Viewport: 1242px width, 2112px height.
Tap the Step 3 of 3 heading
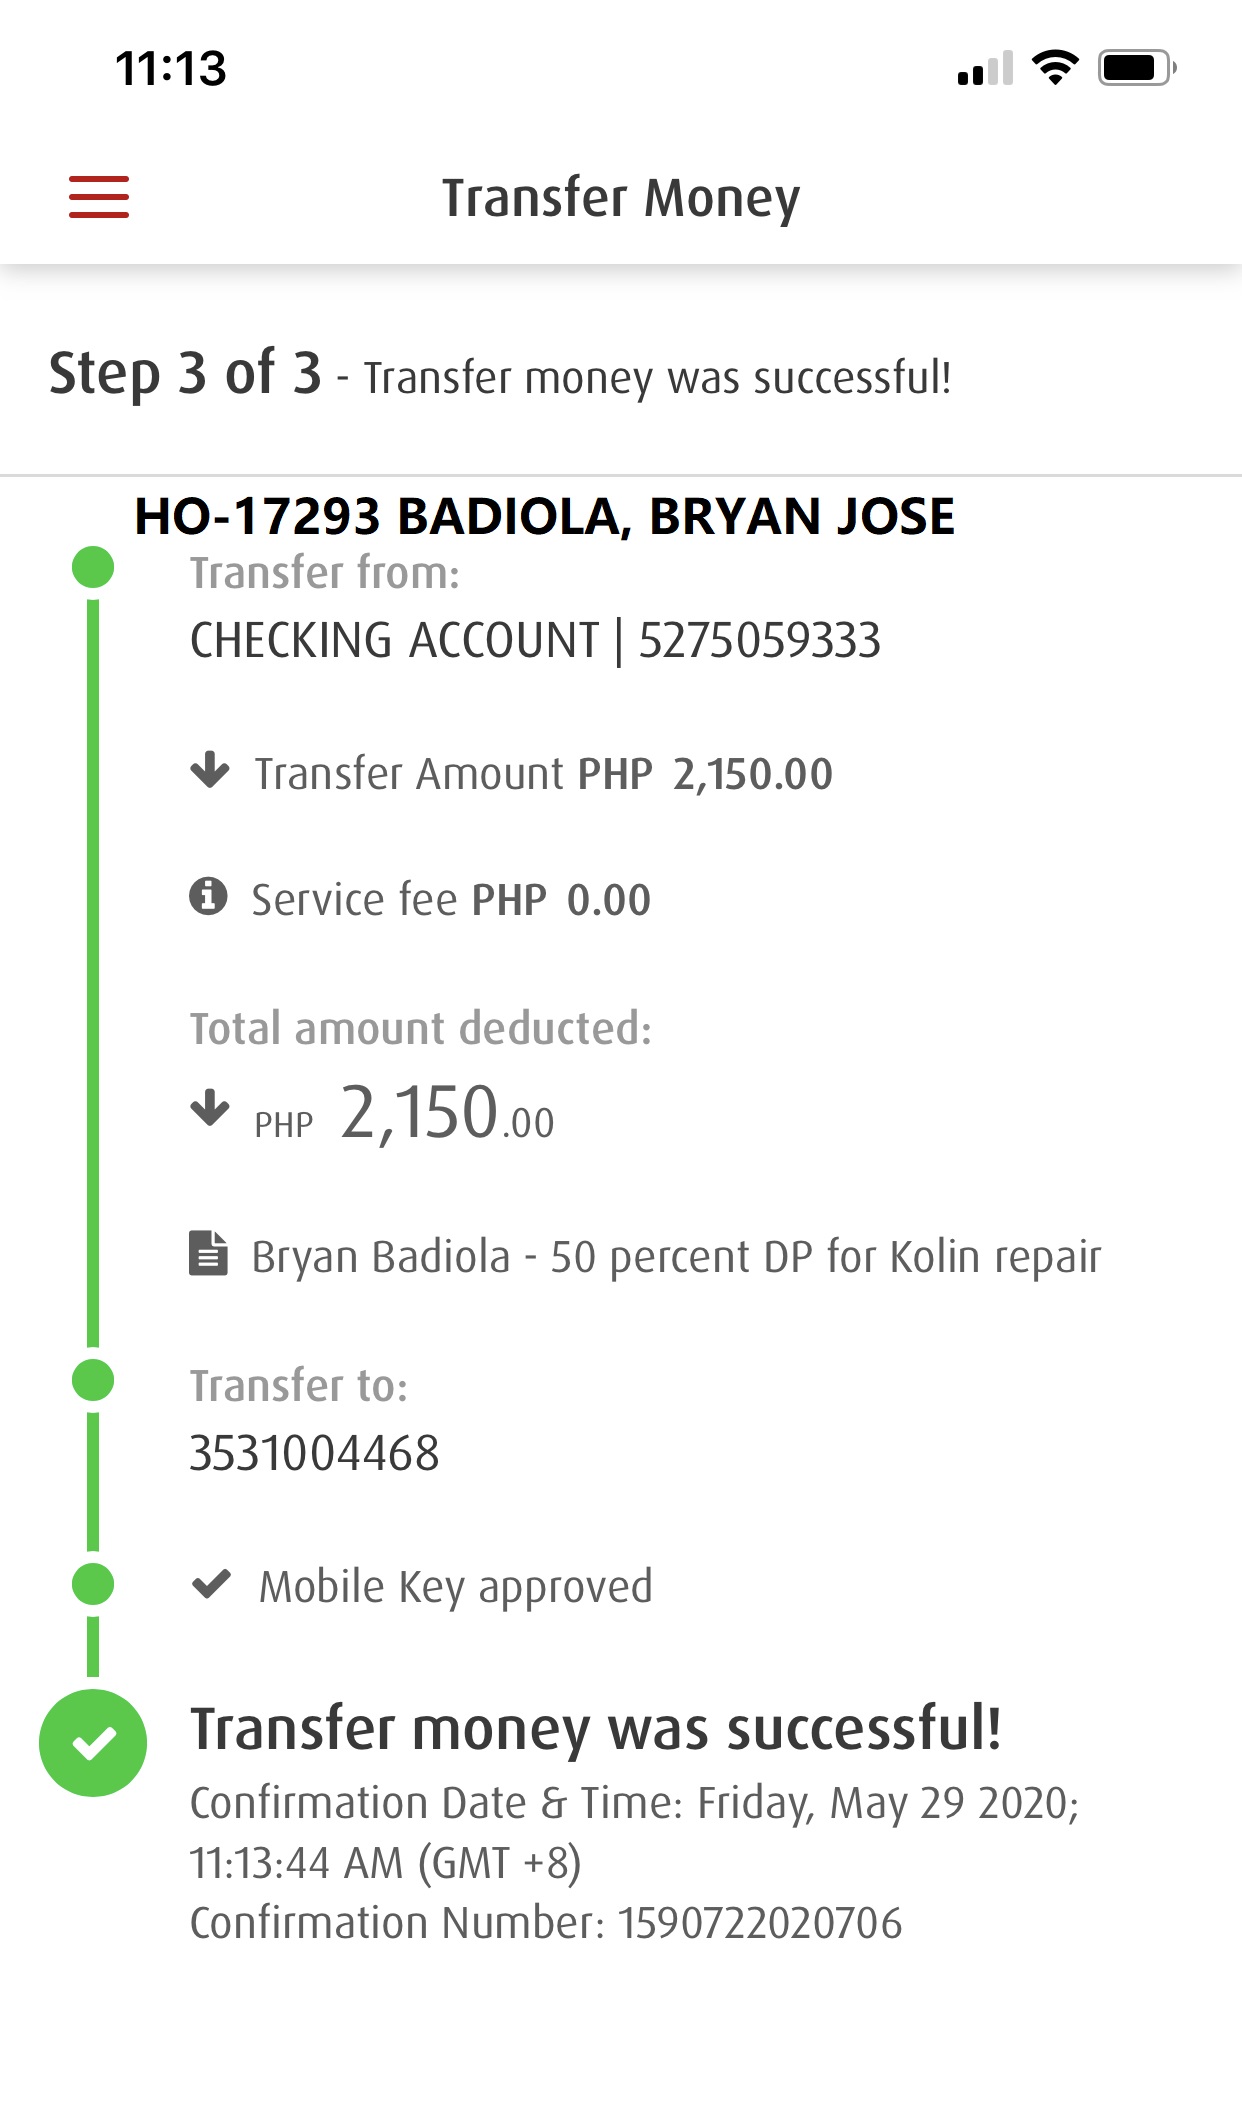point(186,374)
